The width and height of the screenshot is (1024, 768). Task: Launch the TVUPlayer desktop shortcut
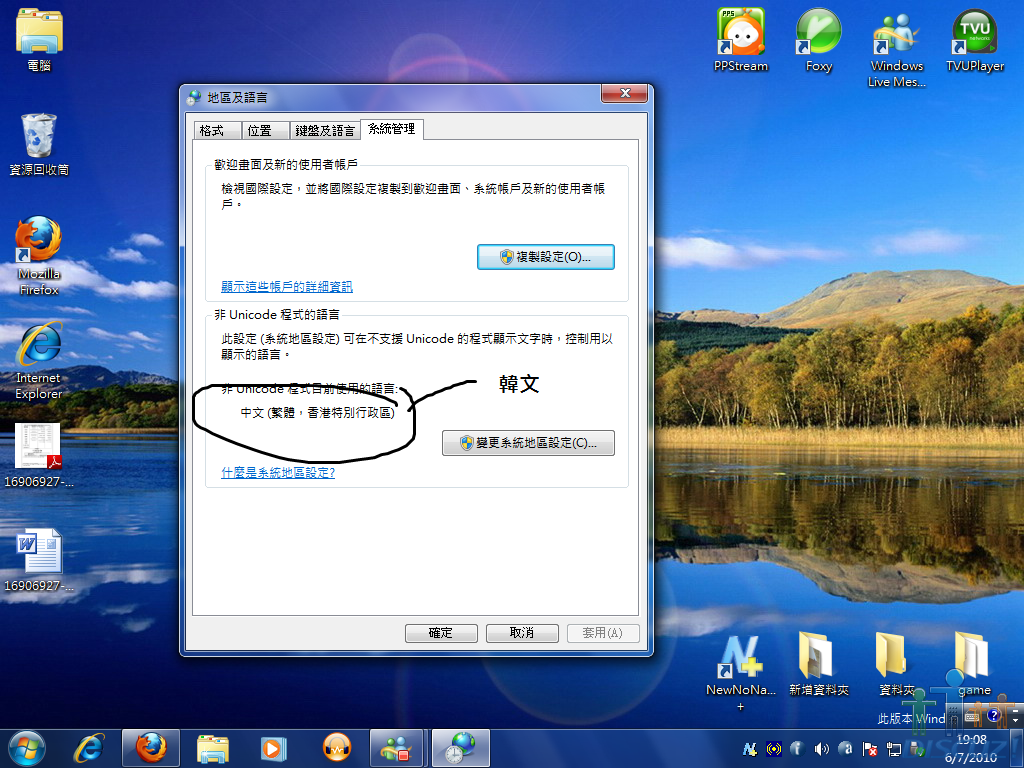[x=975, y=39]
